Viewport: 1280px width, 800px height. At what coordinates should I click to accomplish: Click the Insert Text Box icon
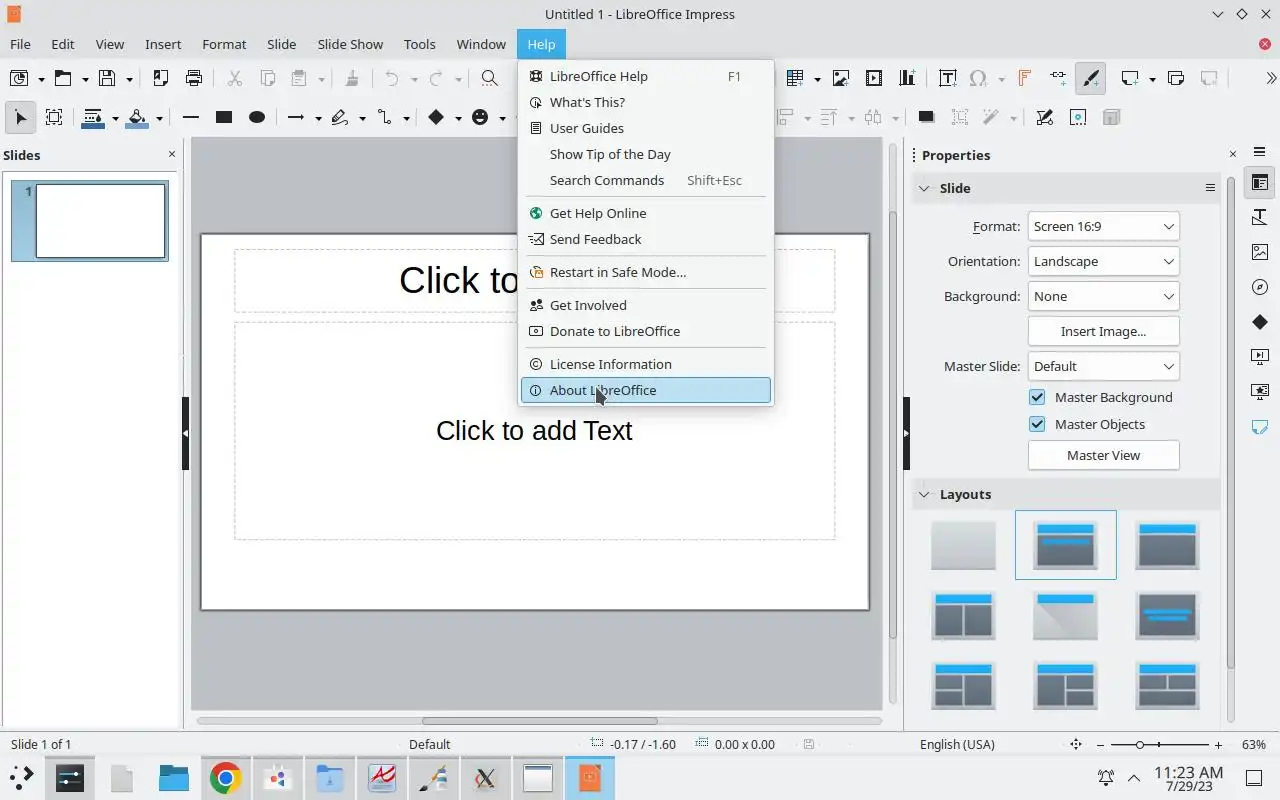(947, 78)
